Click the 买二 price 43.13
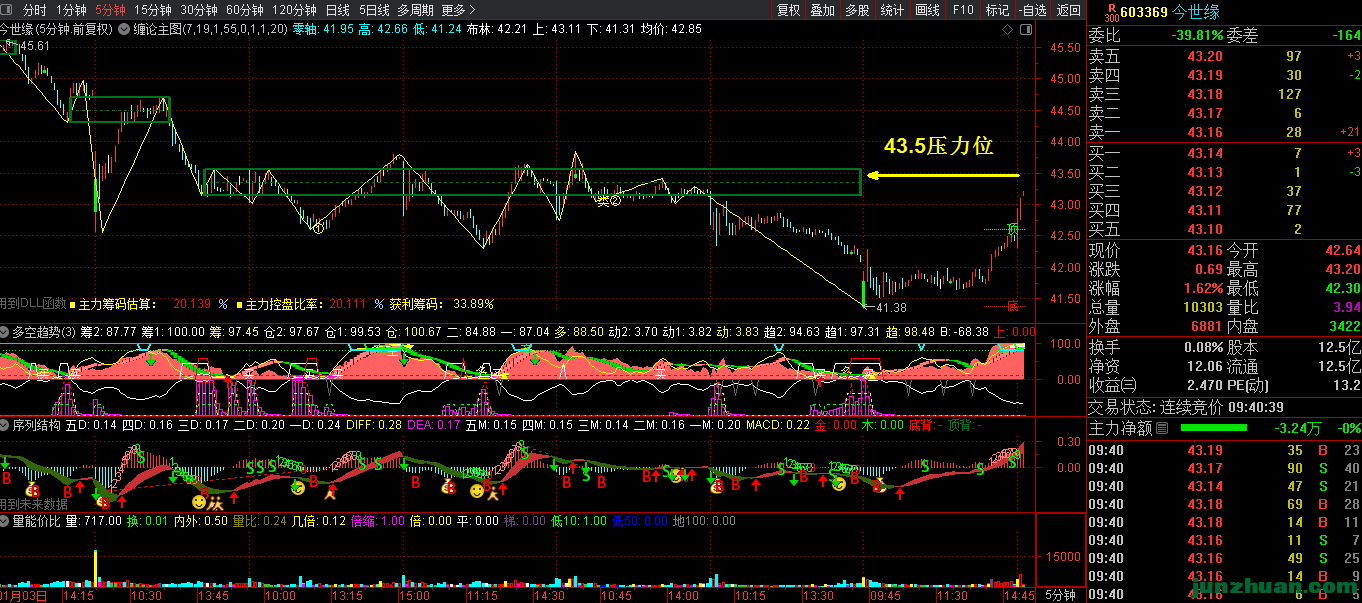1362x603 pixels. click(x=1205, y=172)
